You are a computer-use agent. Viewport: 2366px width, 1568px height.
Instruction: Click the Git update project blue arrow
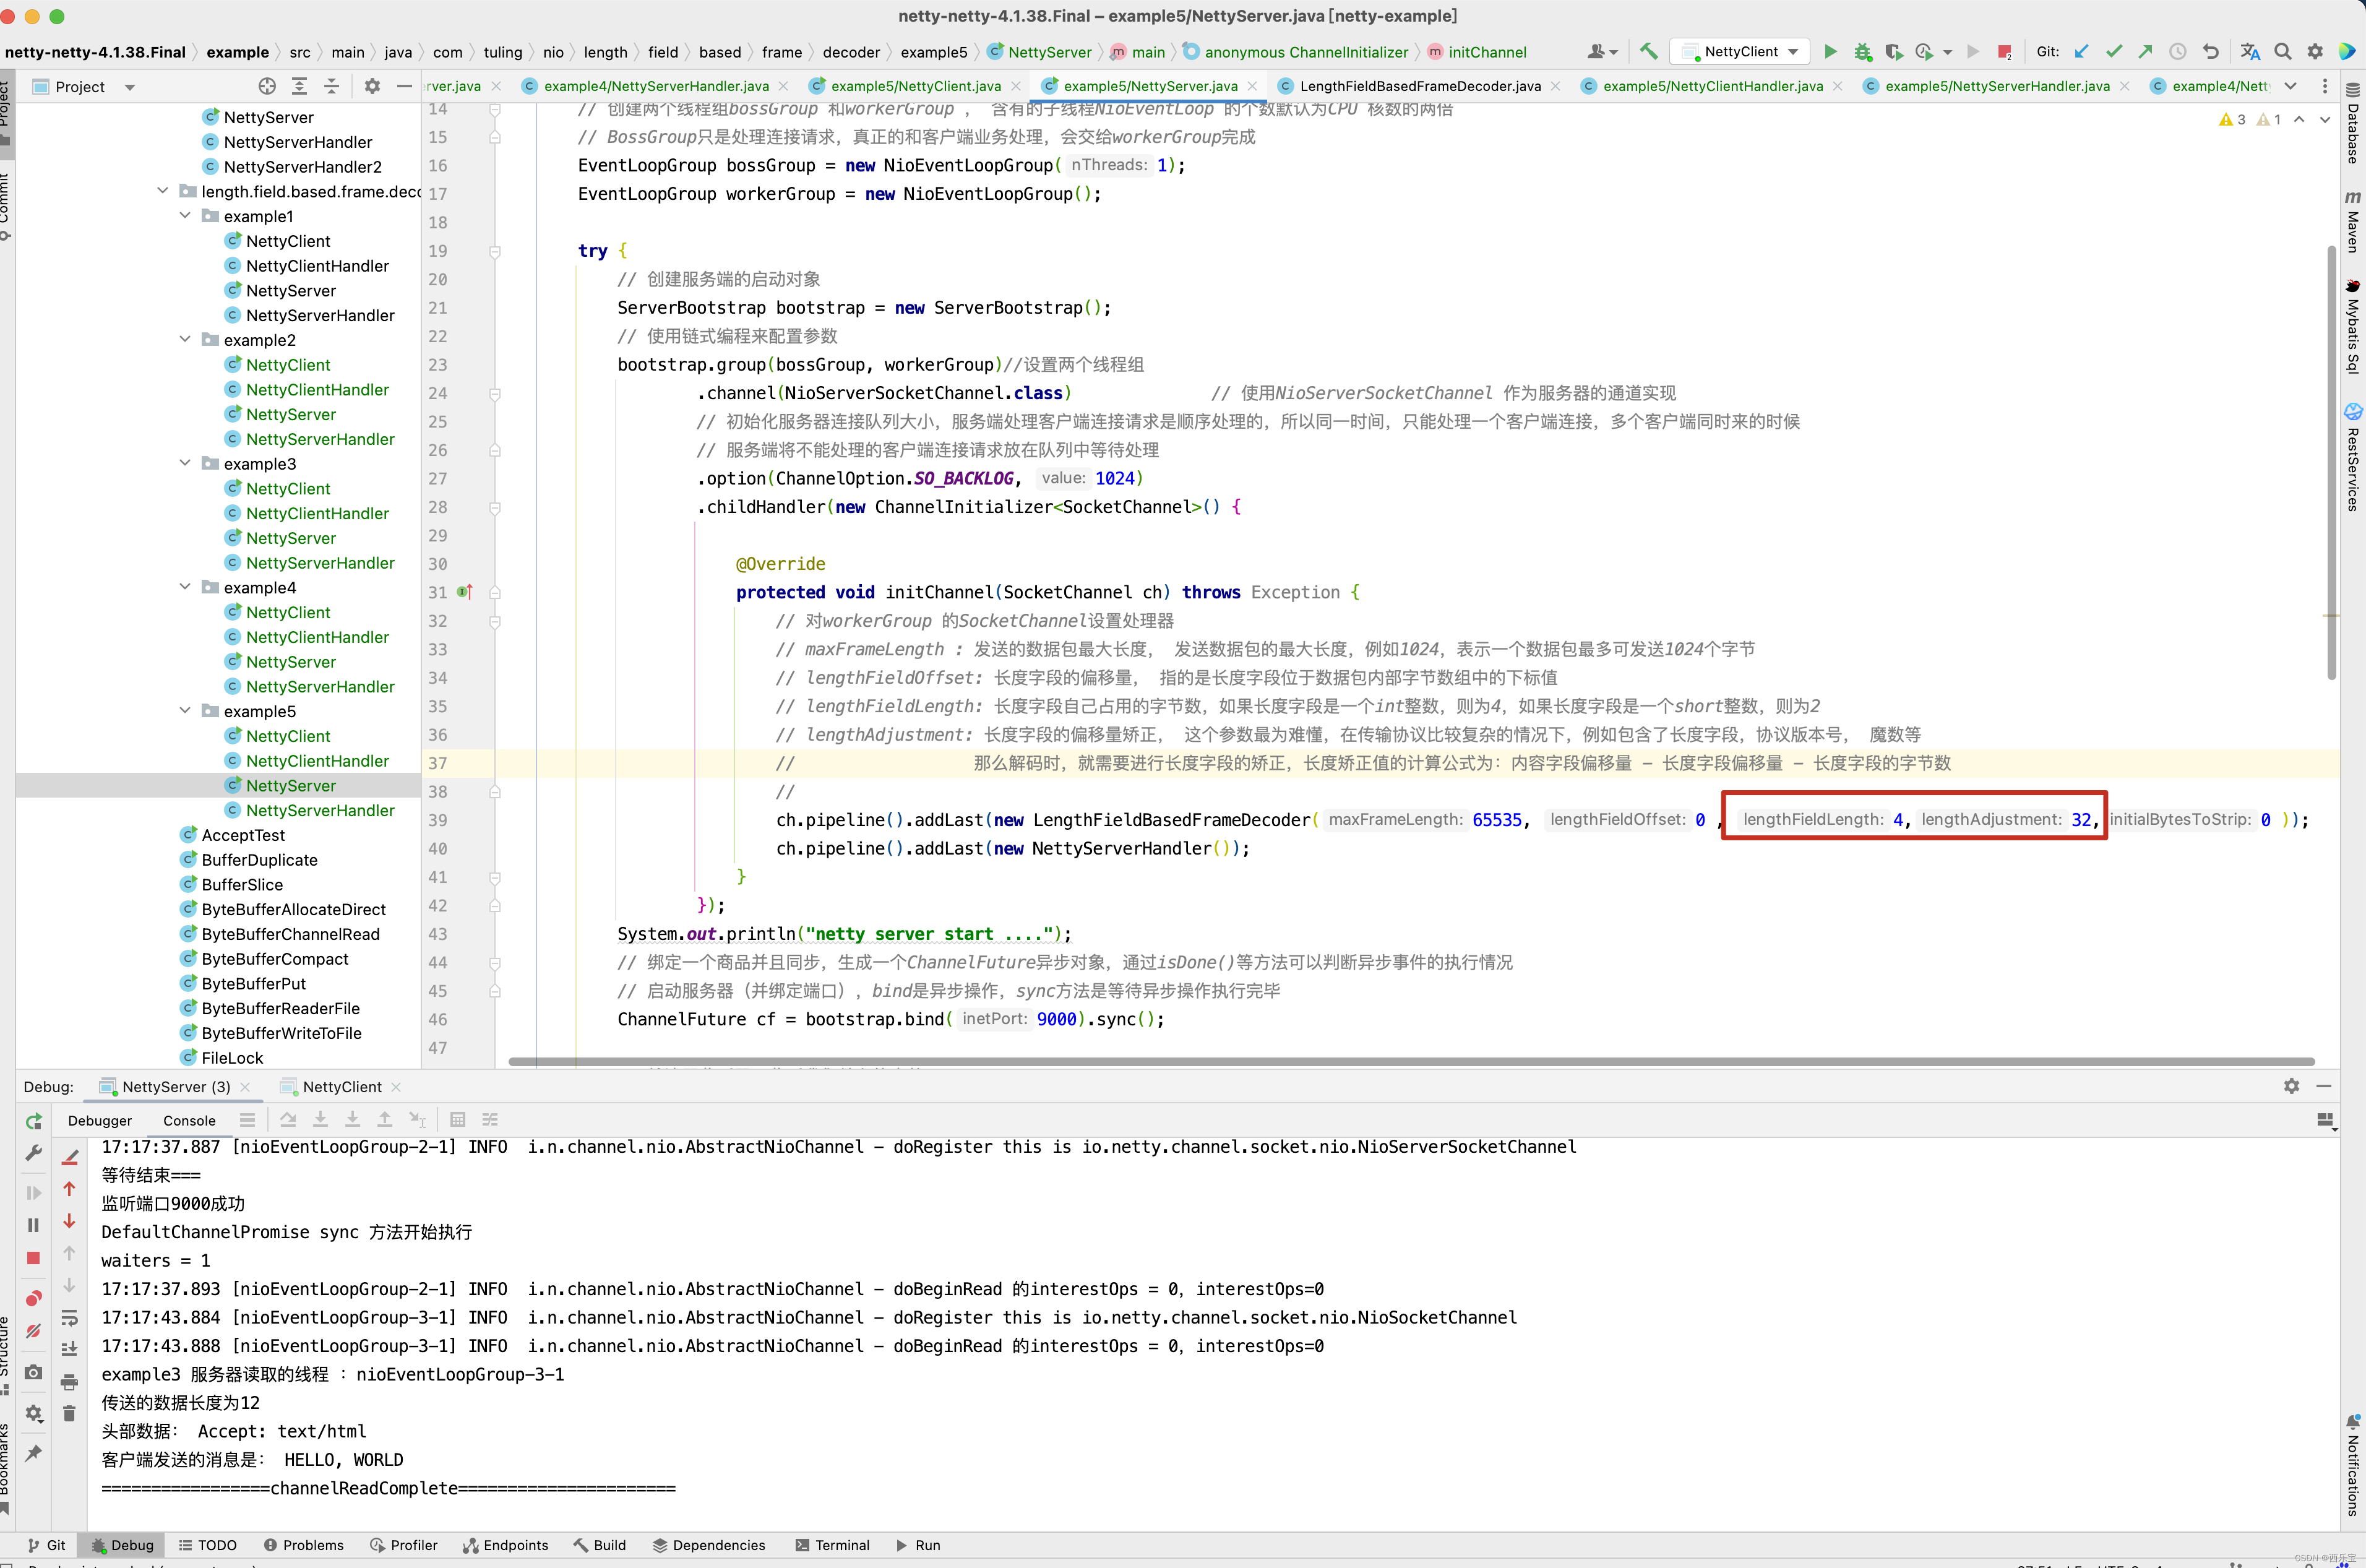[2081, 51]
